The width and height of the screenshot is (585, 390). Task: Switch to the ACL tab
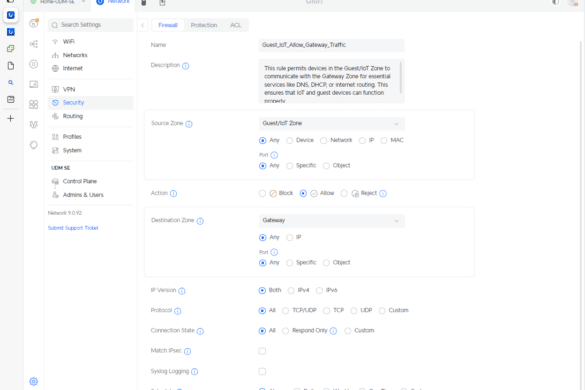click(235, 25)
